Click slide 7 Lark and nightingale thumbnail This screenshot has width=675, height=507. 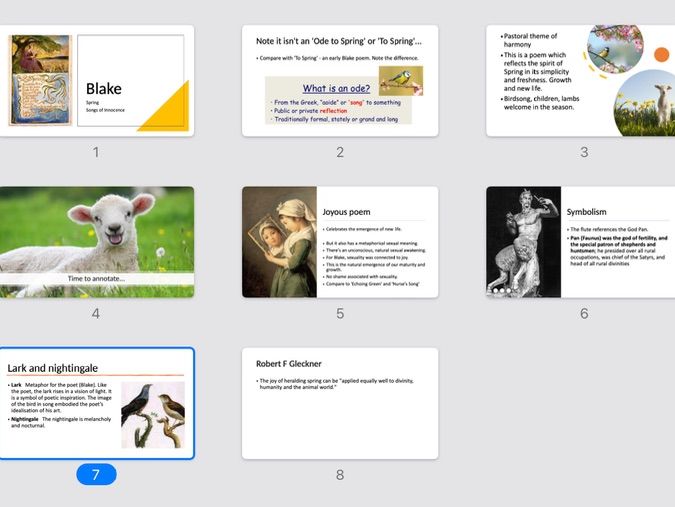(96, 403)
